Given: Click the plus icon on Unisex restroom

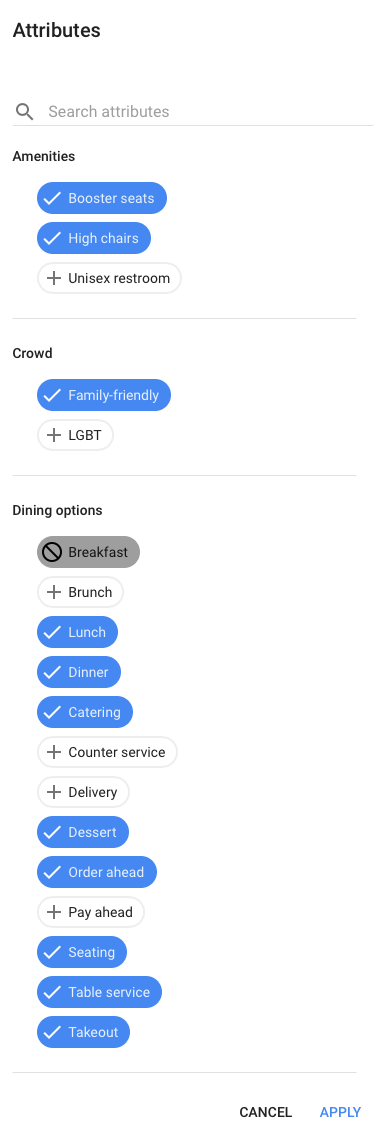Looking at the screenshot, I should point(53,278).
